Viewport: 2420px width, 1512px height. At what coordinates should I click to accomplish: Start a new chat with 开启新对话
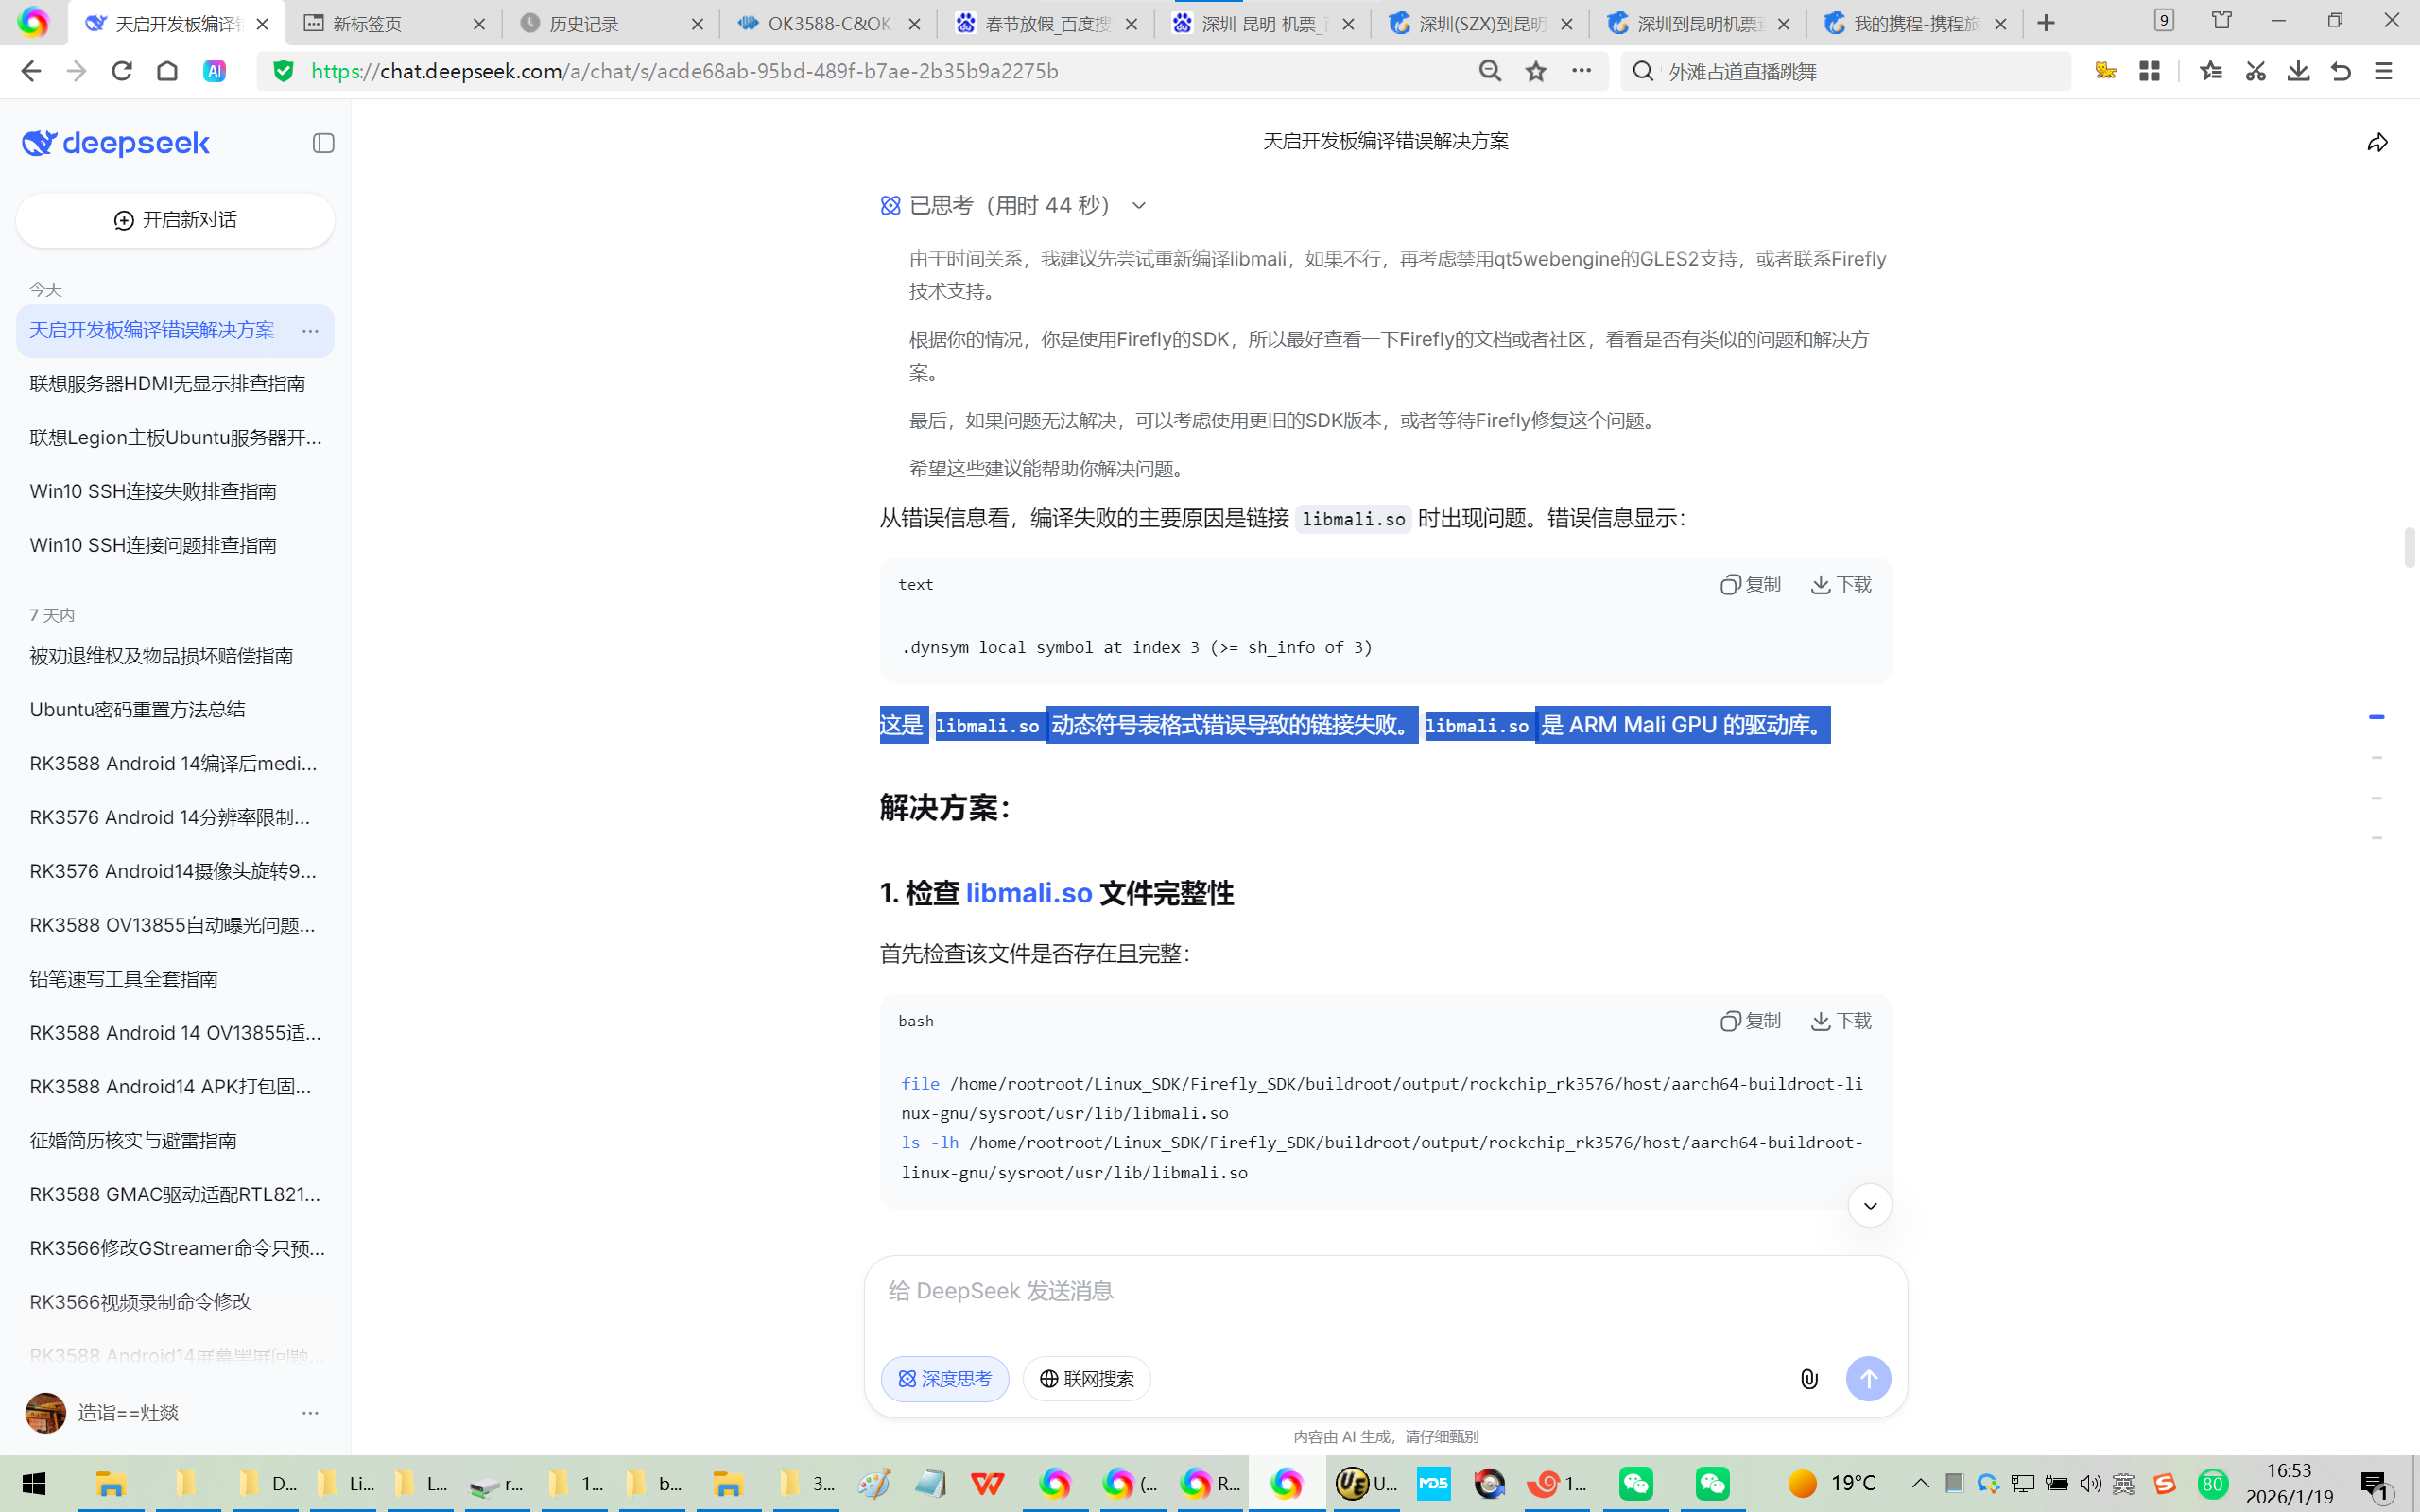(175, 220)
